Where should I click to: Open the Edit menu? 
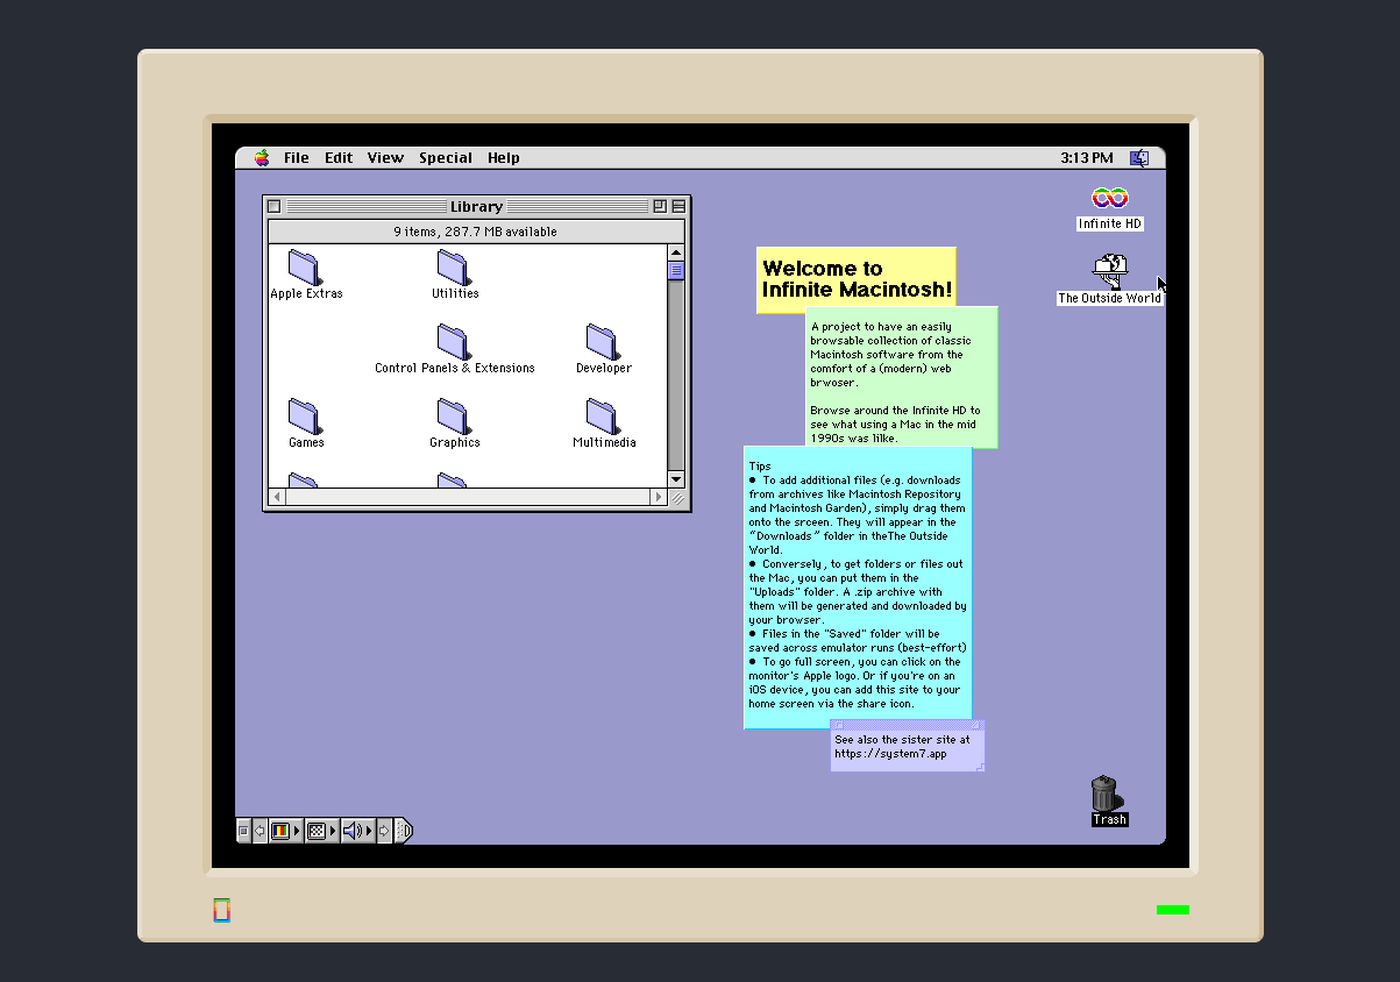click(338, 158)
